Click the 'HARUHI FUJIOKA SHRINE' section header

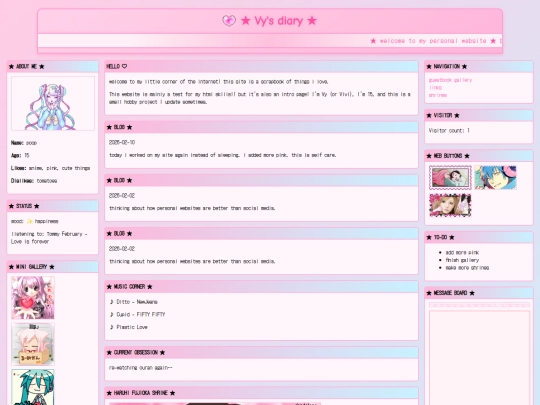pos(261,393)
